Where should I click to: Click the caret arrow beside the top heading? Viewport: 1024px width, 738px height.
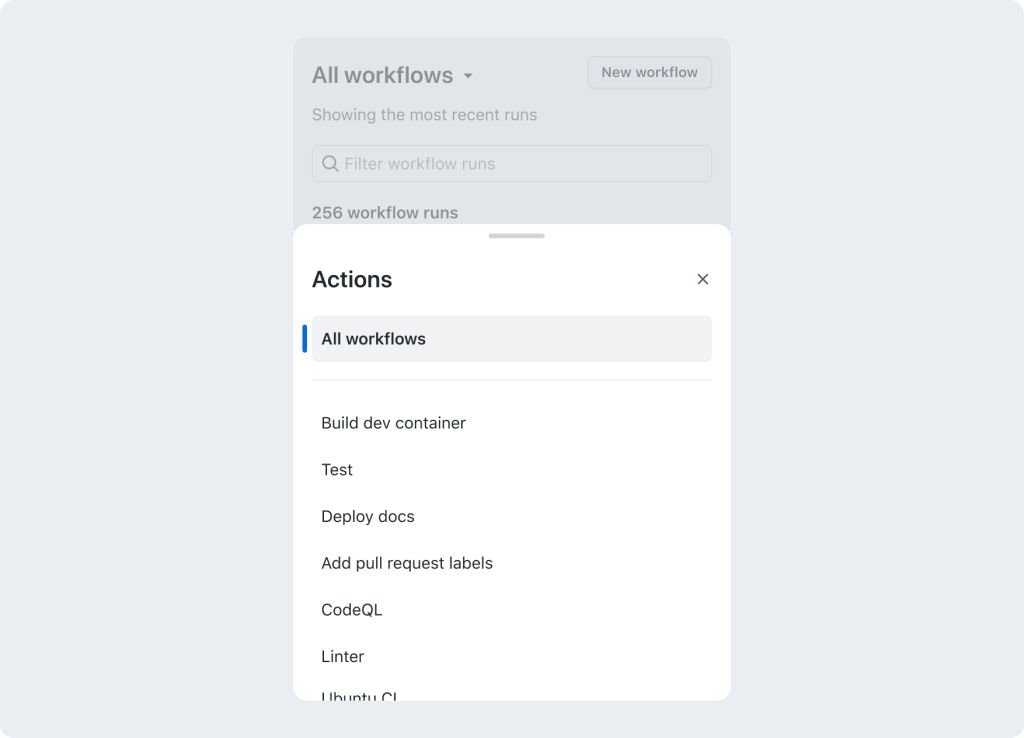(468, 76)
